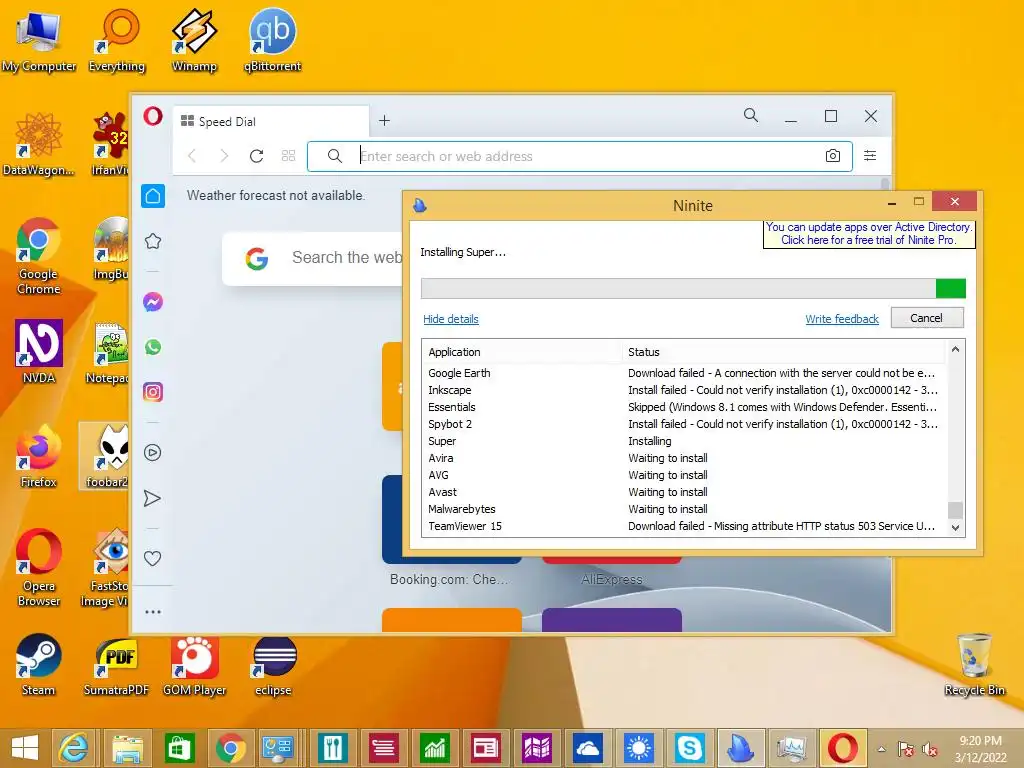
Task: Select Google Earth row in Ninite
Action: [x=684, y=373]
